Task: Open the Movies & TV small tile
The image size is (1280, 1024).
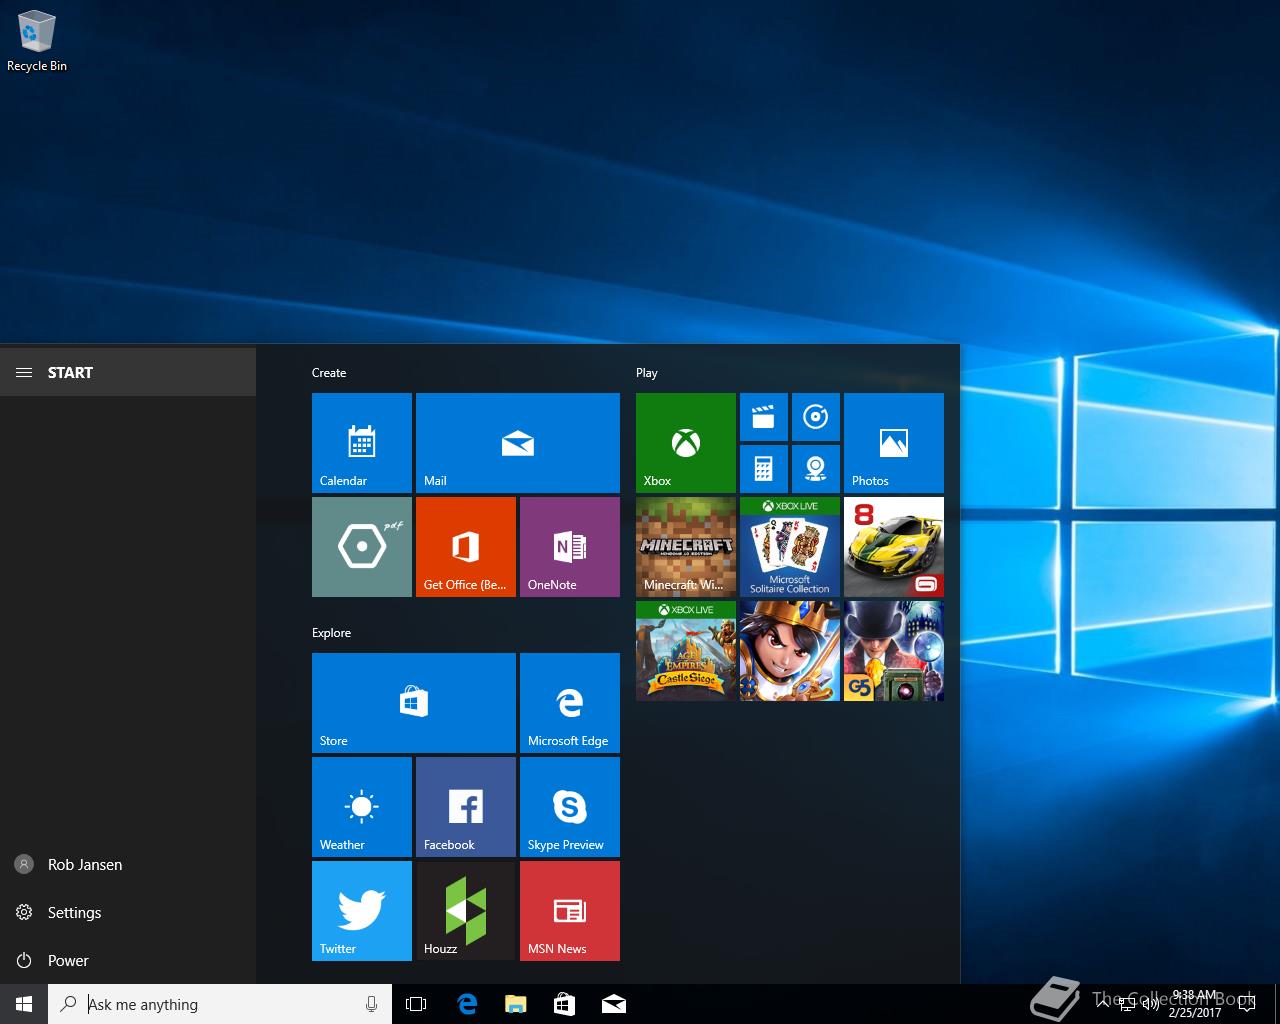Action: tap(764, 417)
